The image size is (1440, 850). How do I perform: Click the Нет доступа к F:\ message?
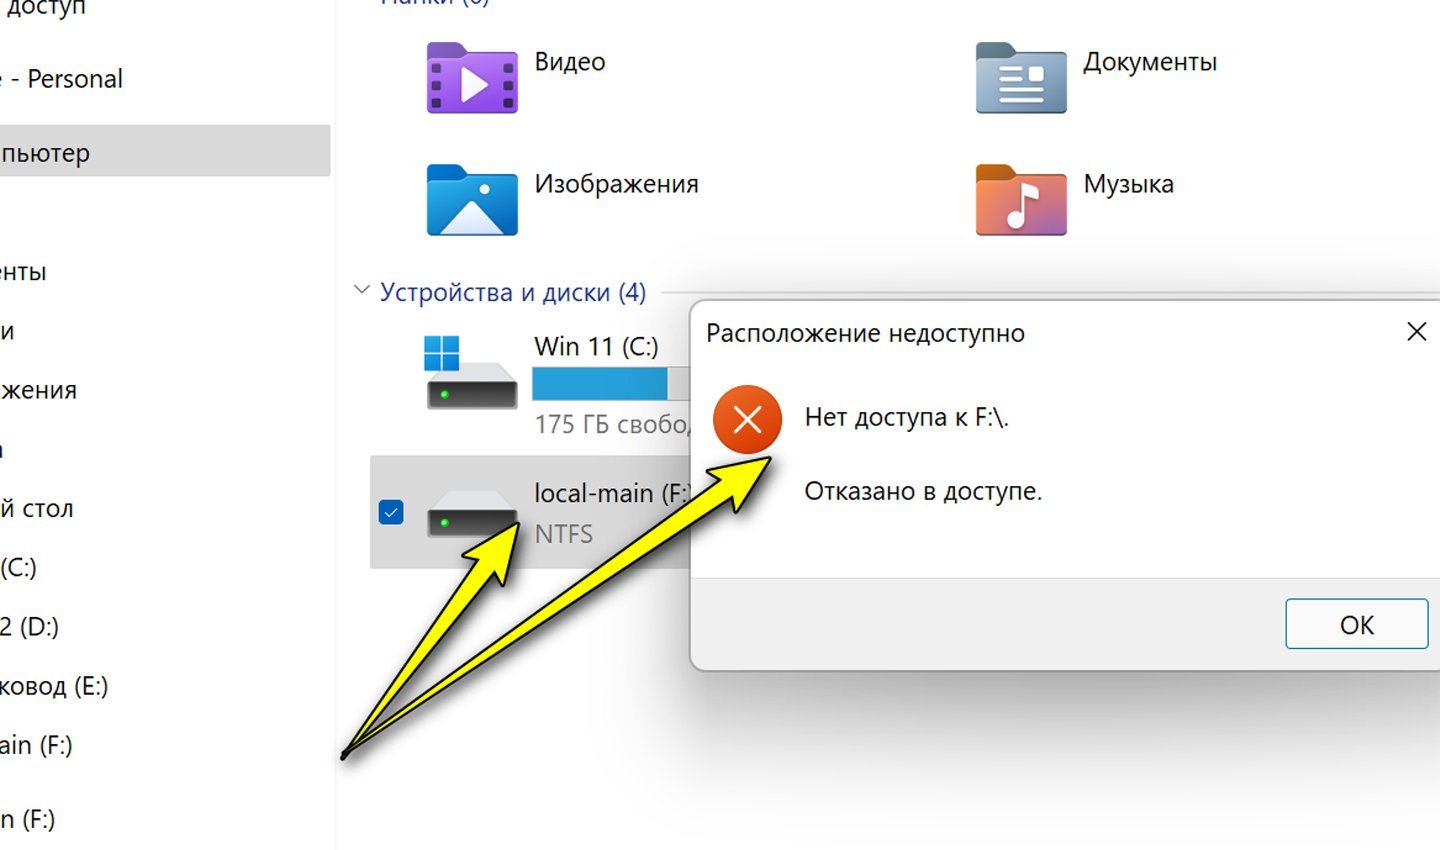click(907, 417)
